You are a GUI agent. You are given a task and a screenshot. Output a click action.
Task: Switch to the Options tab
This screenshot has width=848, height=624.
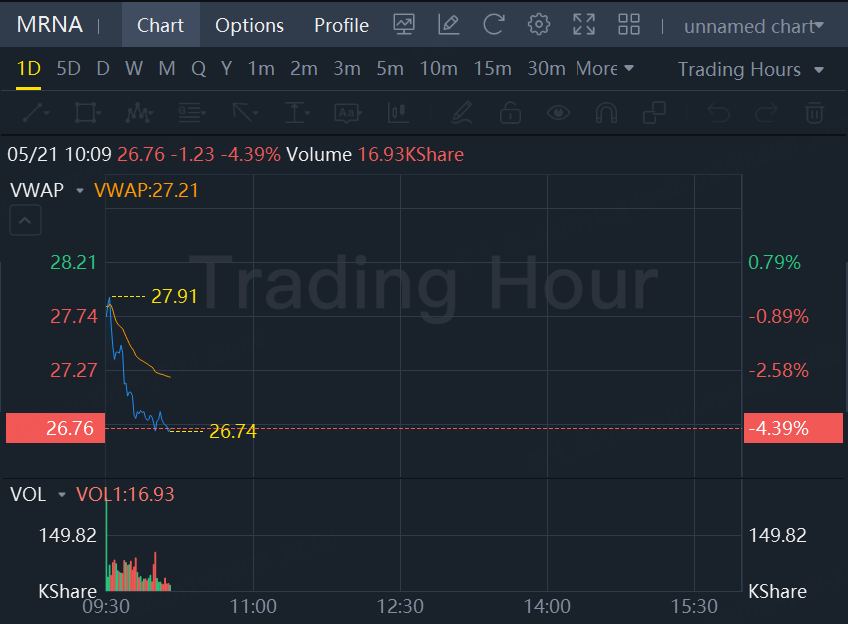249,25
